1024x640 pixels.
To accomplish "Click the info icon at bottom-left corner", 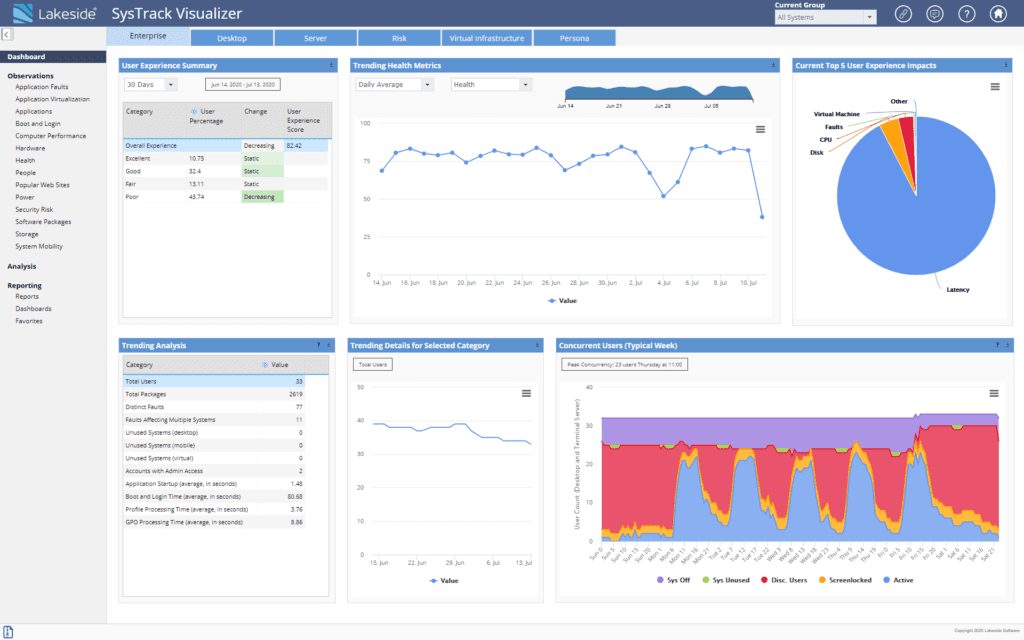I will click(9, 632).
